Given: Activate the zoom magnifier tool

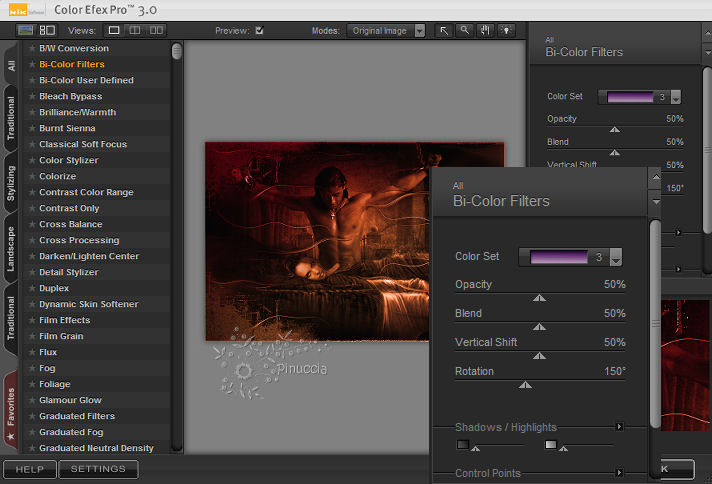Looking at the screenshot, I should coord(465,30).
